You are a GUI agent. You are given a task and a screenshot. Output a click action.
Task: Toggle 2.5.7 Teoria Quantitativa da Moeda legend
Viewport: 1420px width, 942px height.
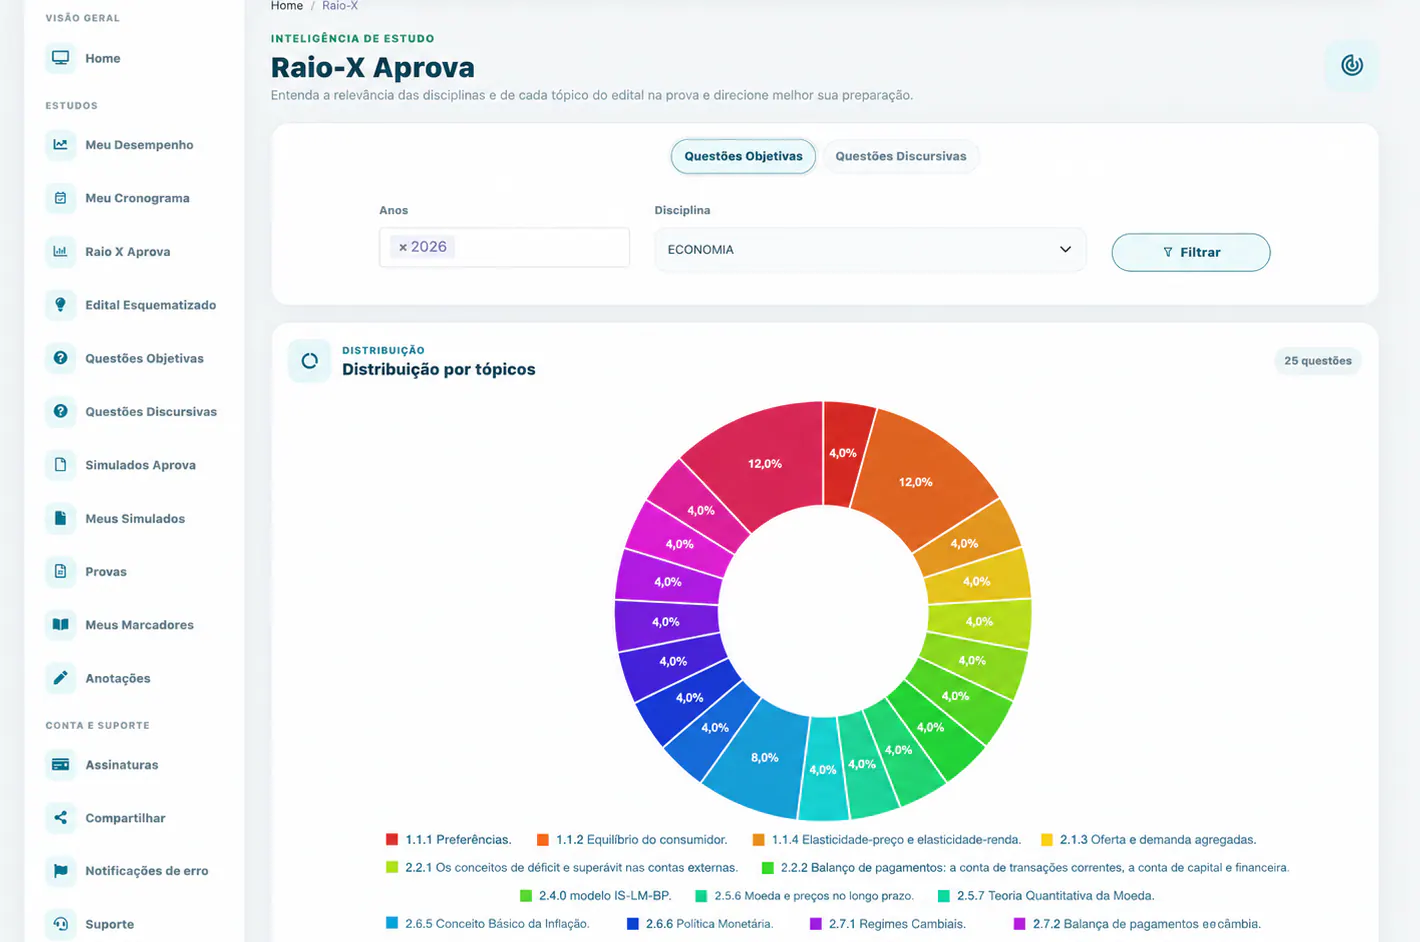pos(1046,896)
